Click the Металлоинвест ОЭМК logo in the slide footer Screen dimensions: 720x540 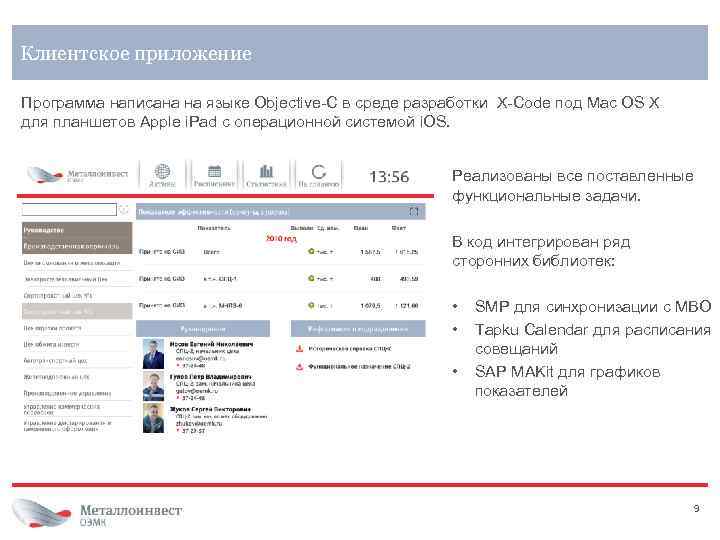pyautogui.click(x=97, y=513)
